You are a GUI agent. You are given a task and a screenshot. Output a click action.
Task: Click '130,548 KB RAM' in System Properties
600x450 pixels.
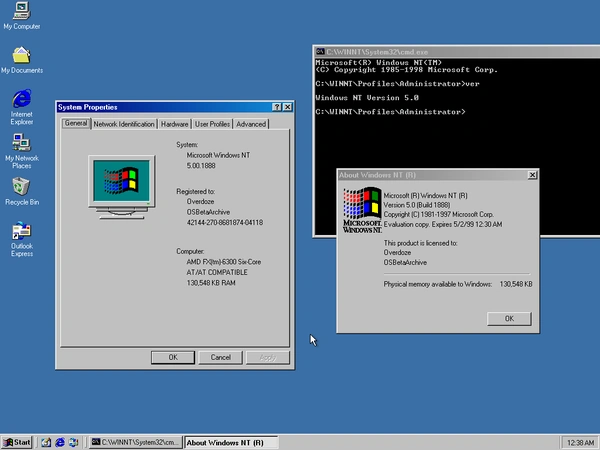(x=211, y=283)
